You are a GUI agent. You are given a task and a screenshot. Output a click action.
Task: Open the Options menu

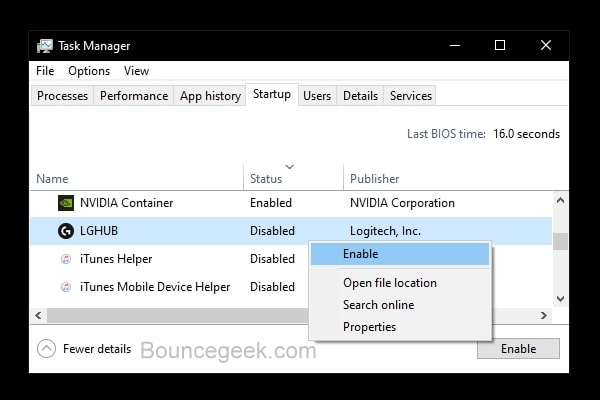[x=89, y=71]
